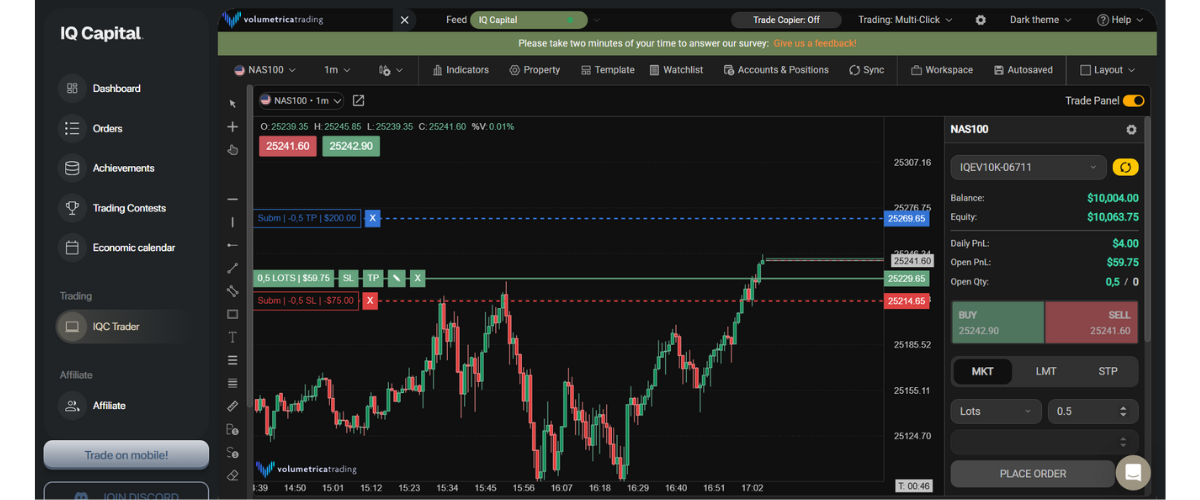Select the parallel channel drawing tool

coord(232,291)
